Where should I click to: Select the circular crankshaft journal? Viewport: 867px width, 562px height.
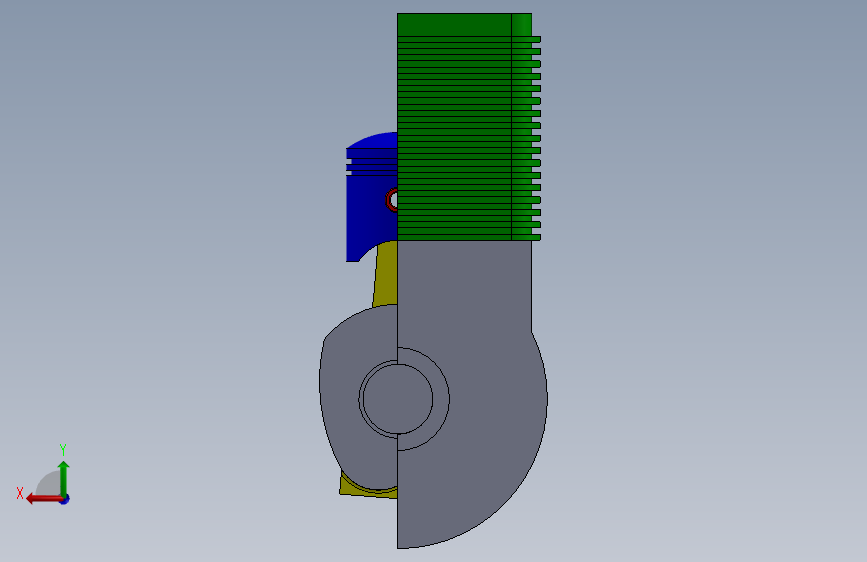pos(397,398)
